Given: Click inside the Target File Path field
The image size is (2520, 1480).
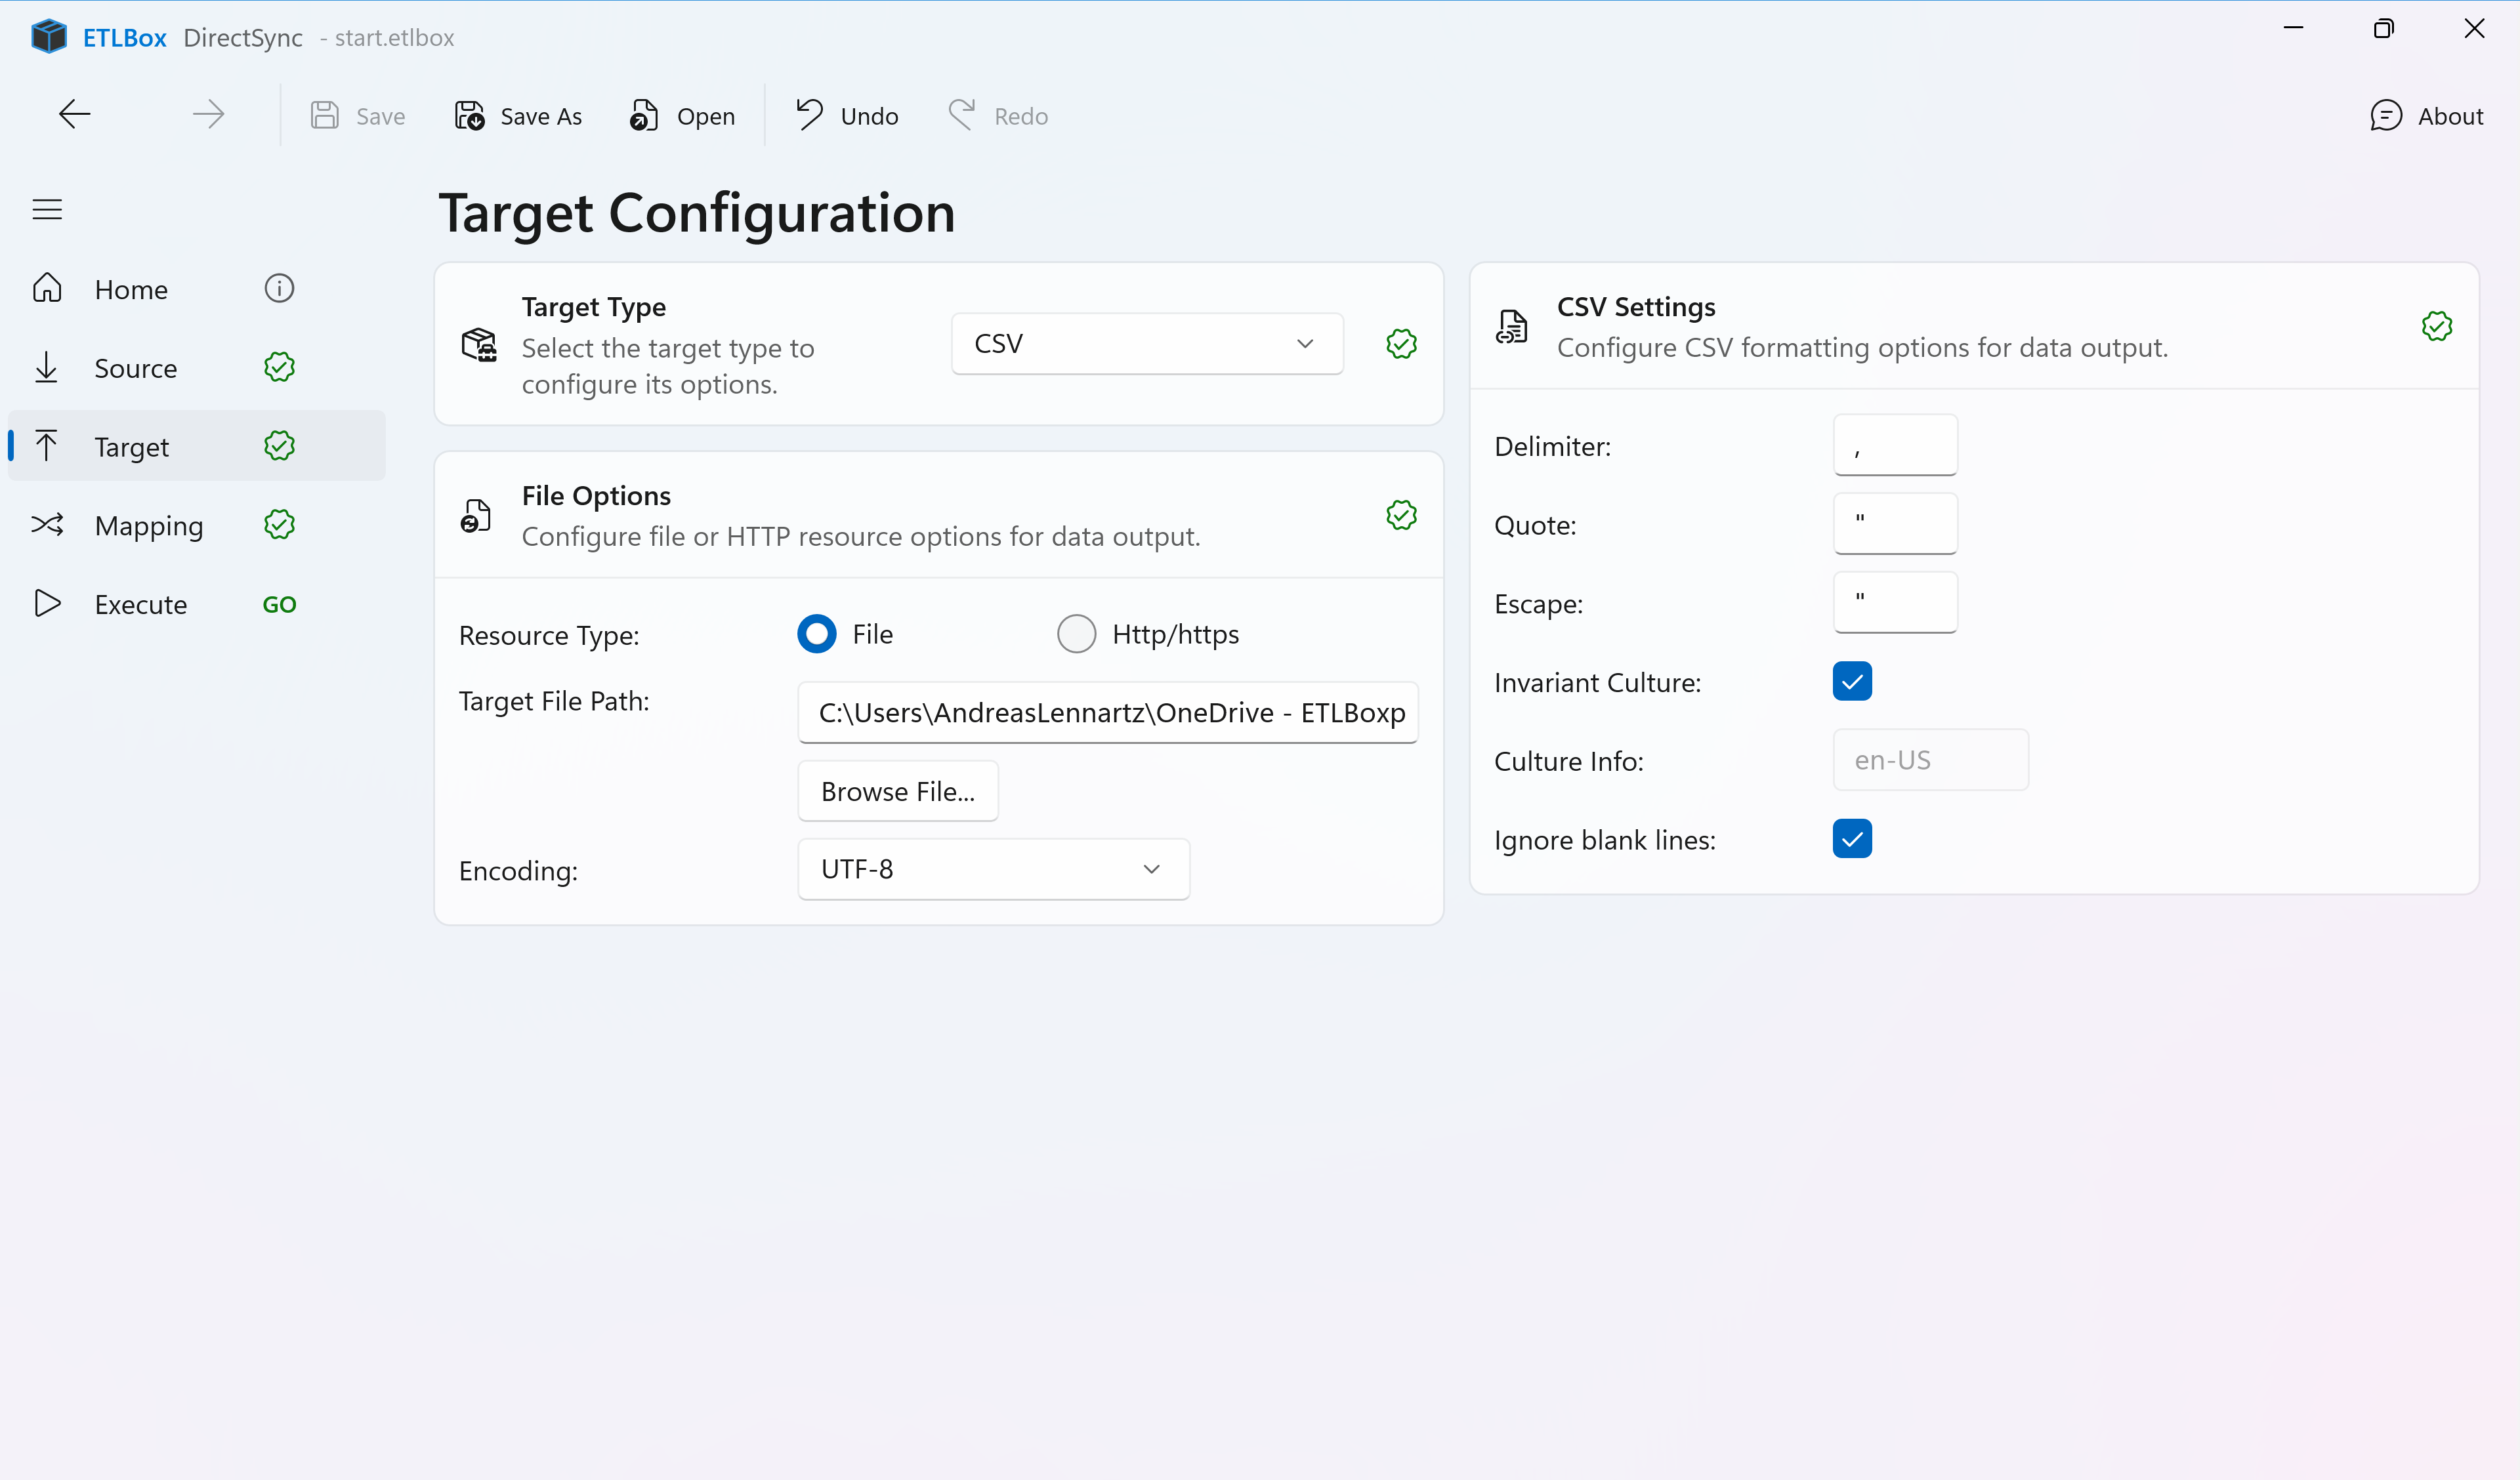Looking at the screenshot, I should pos(1107,713).
